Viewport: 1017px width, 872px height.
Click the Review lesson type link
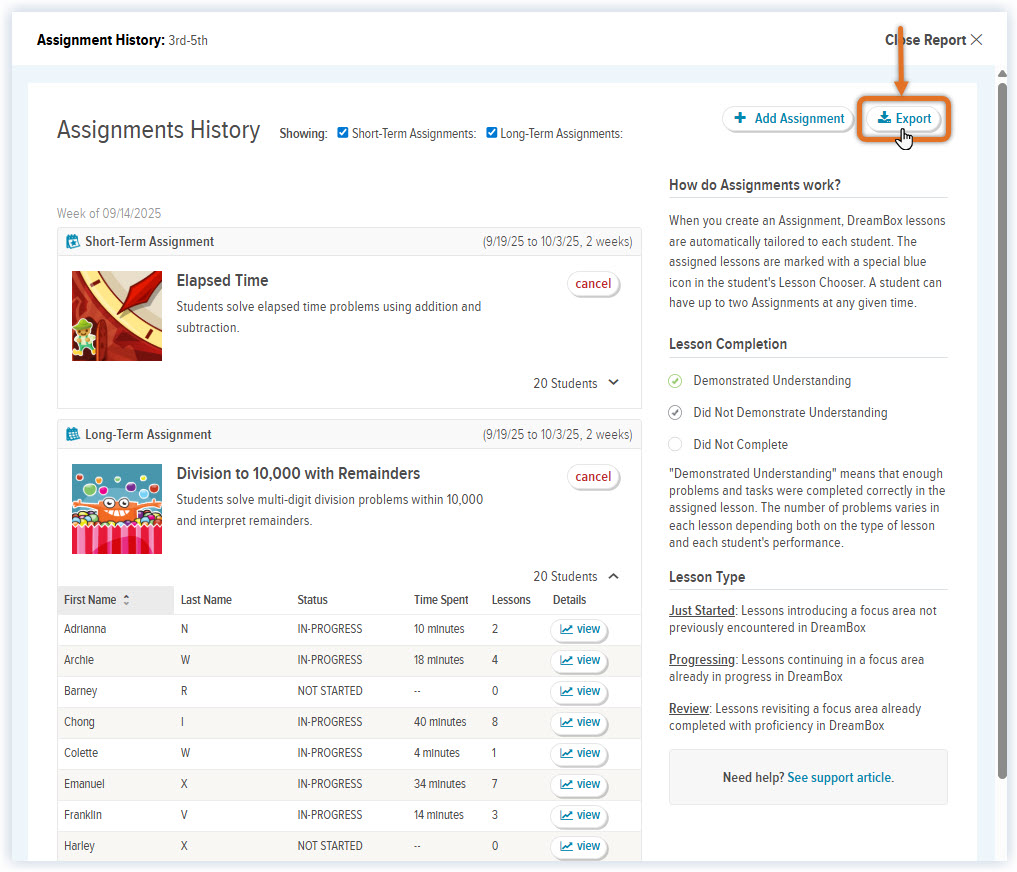(689, 708)
